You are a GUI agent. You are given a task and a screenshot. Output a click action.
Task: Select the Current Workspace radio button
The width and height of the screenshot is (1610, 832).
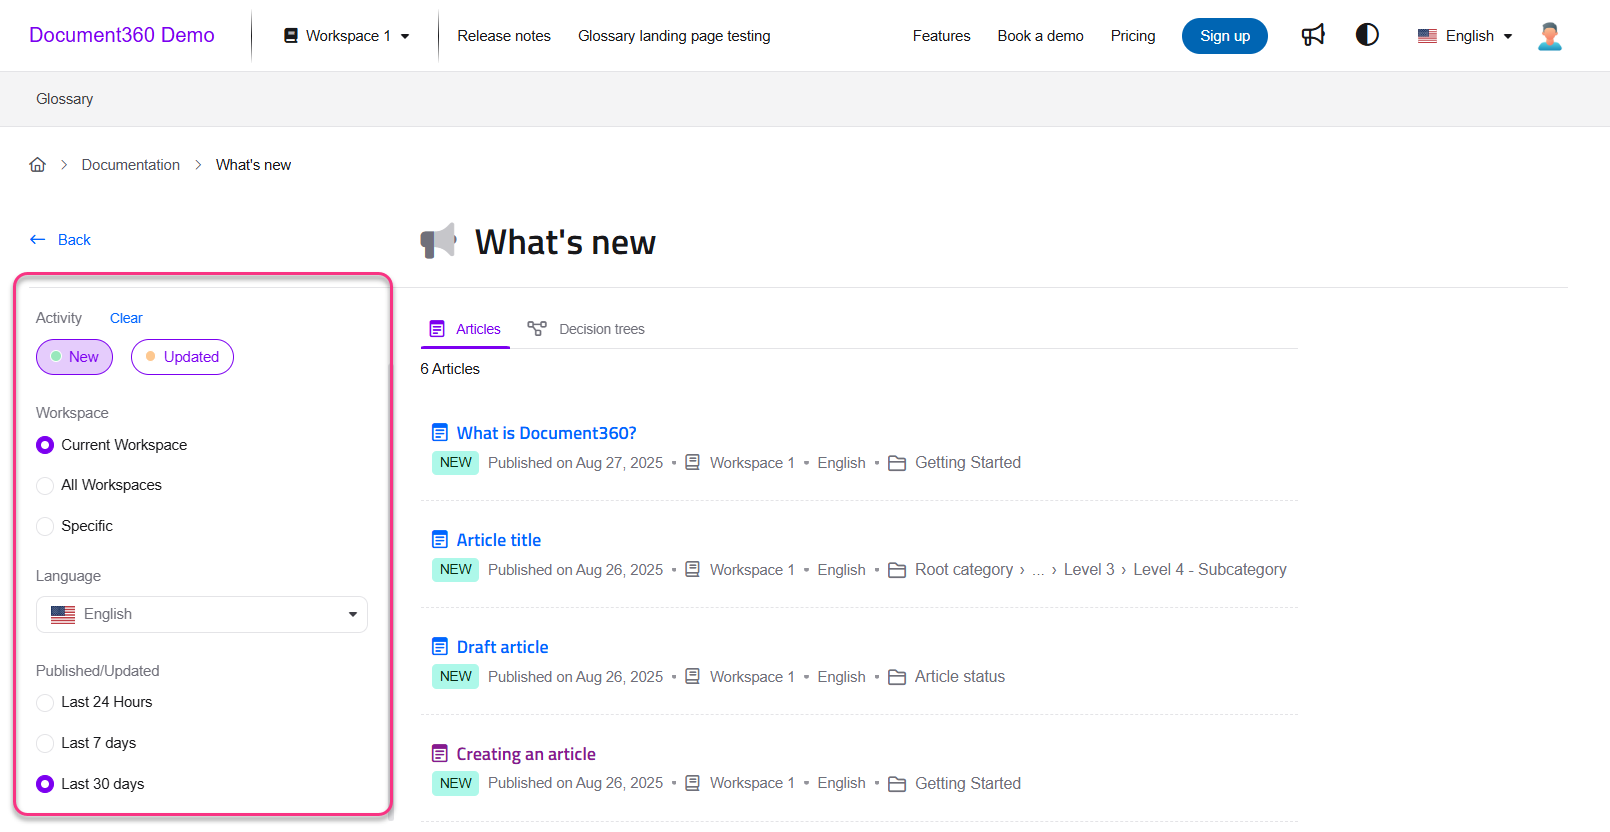coord(45,445)
